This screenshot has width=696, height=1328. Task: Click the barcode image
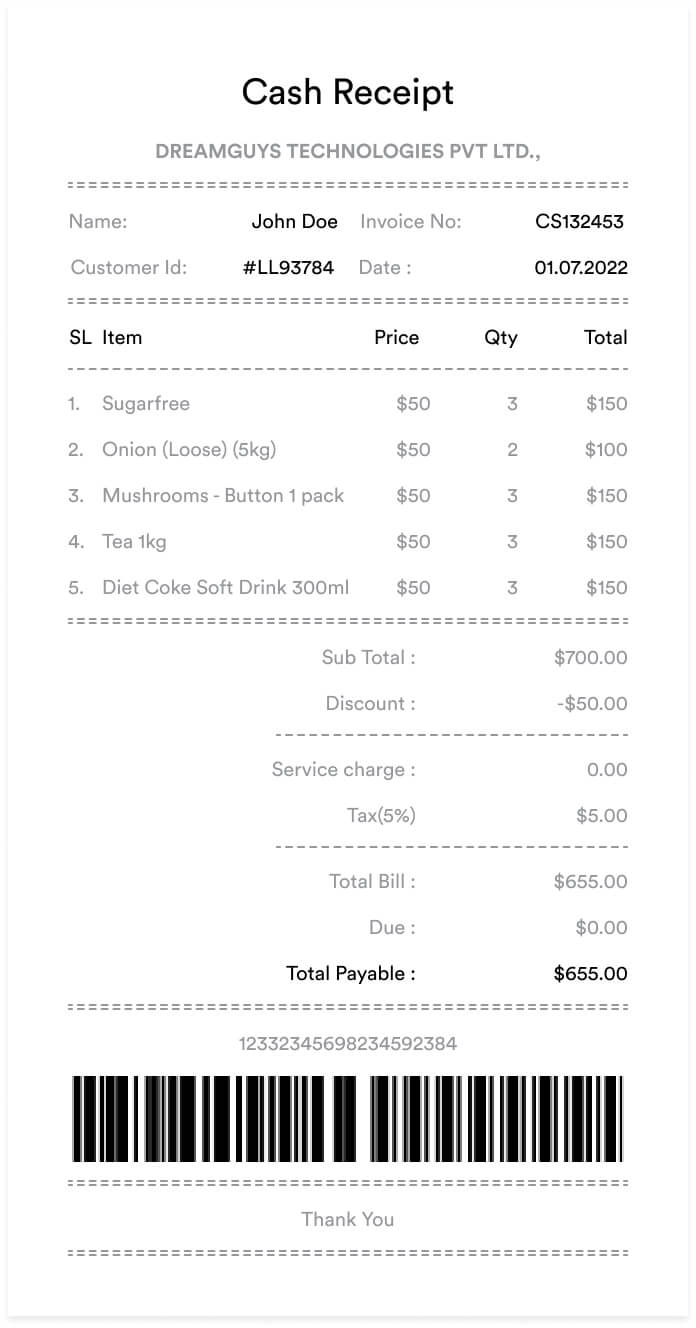tap(347, 1119)
